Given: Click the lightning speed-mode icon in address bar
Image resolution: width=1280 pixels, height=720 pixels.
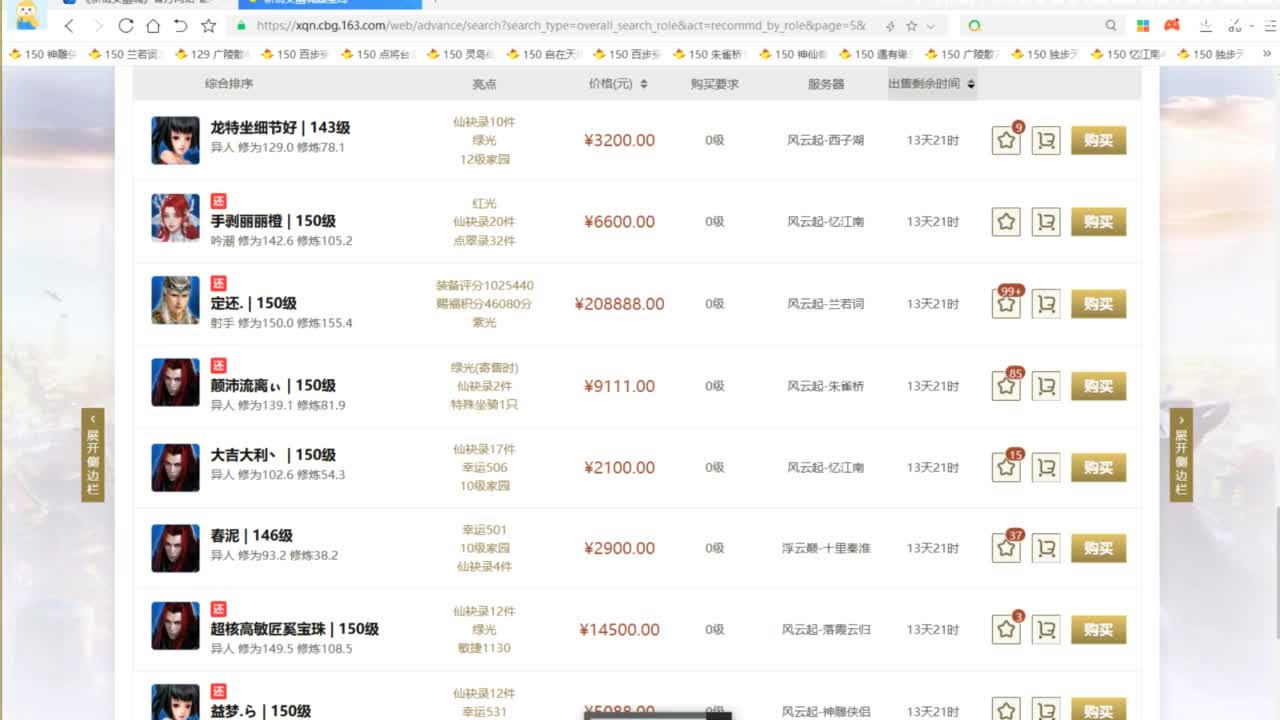Looking at the screenshot, I should tap(890, 25).
